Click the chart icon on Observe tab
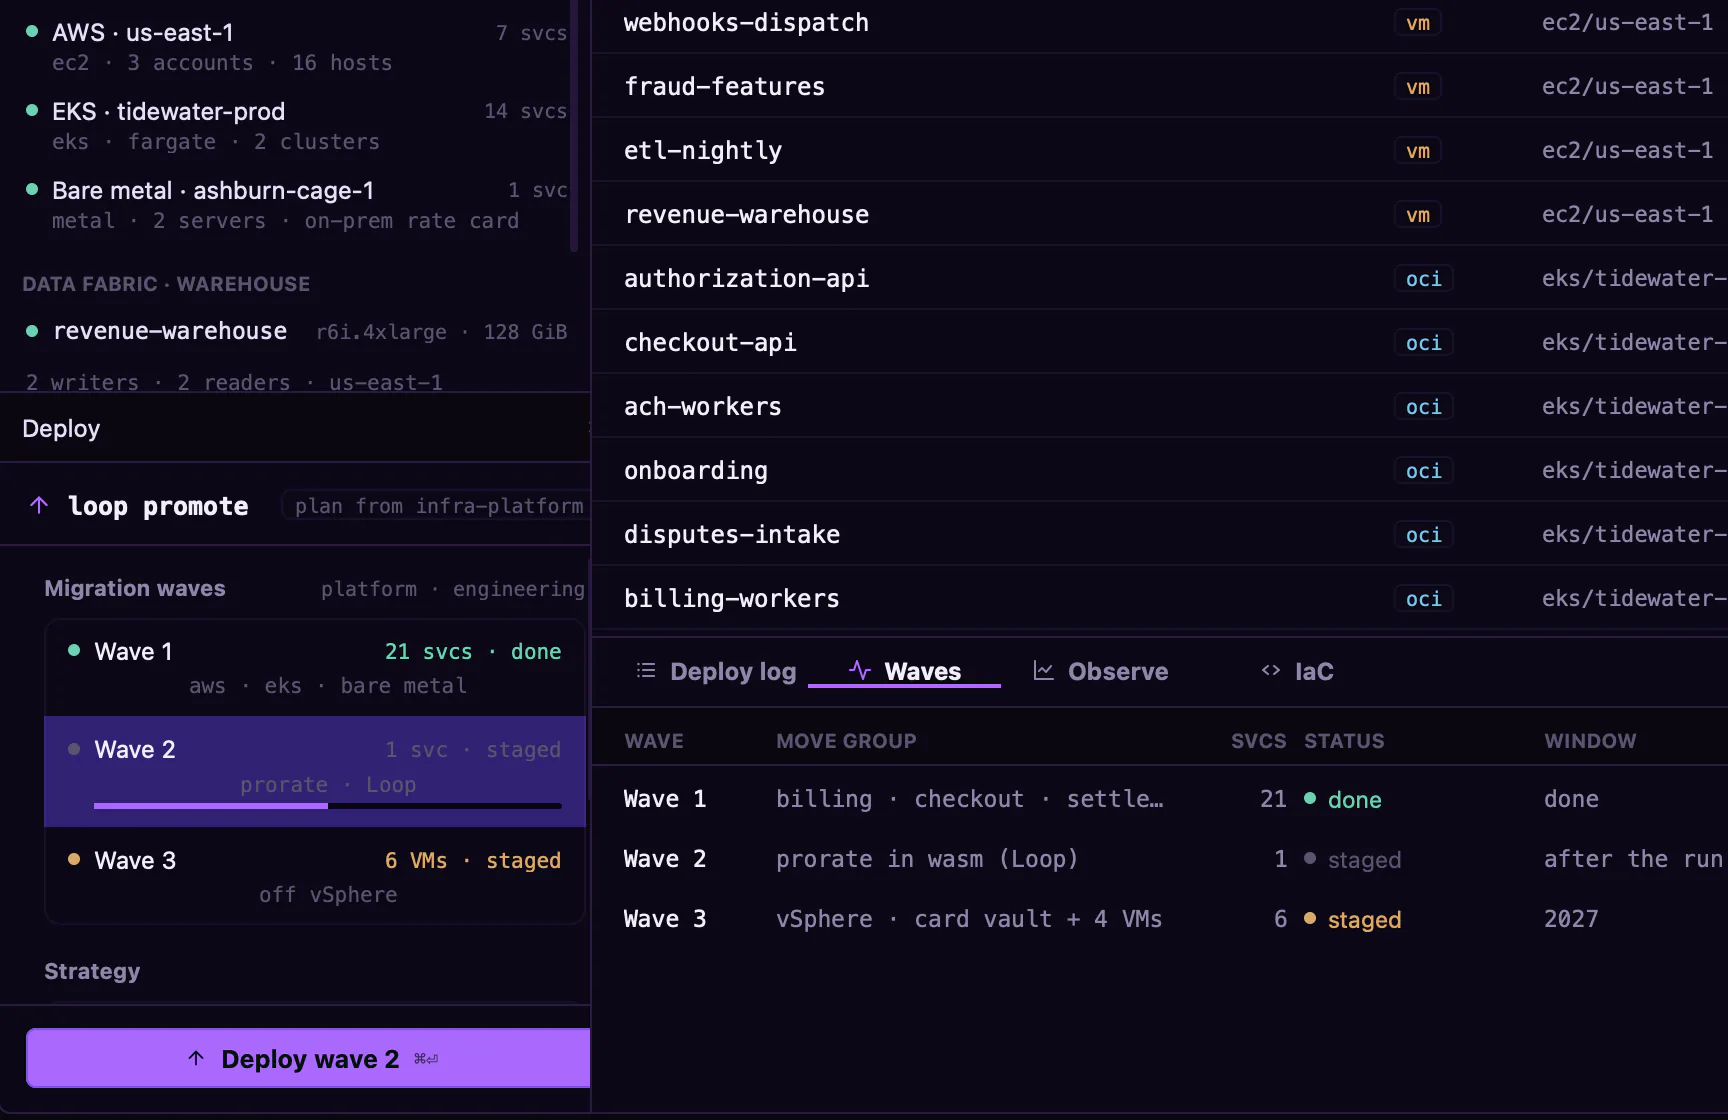1728x1120 pixels. click(x=1043, y=670)
